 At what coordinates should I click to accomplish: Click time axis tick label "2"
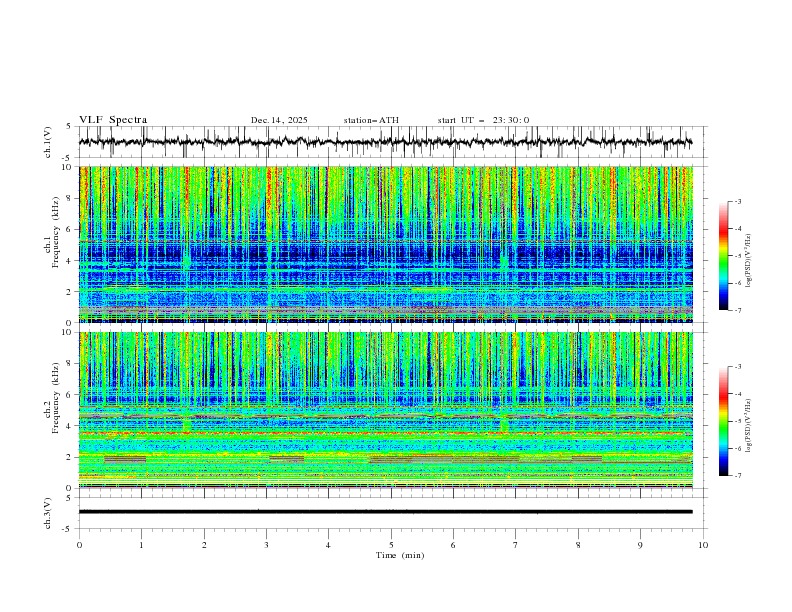[x=204, y=545]
